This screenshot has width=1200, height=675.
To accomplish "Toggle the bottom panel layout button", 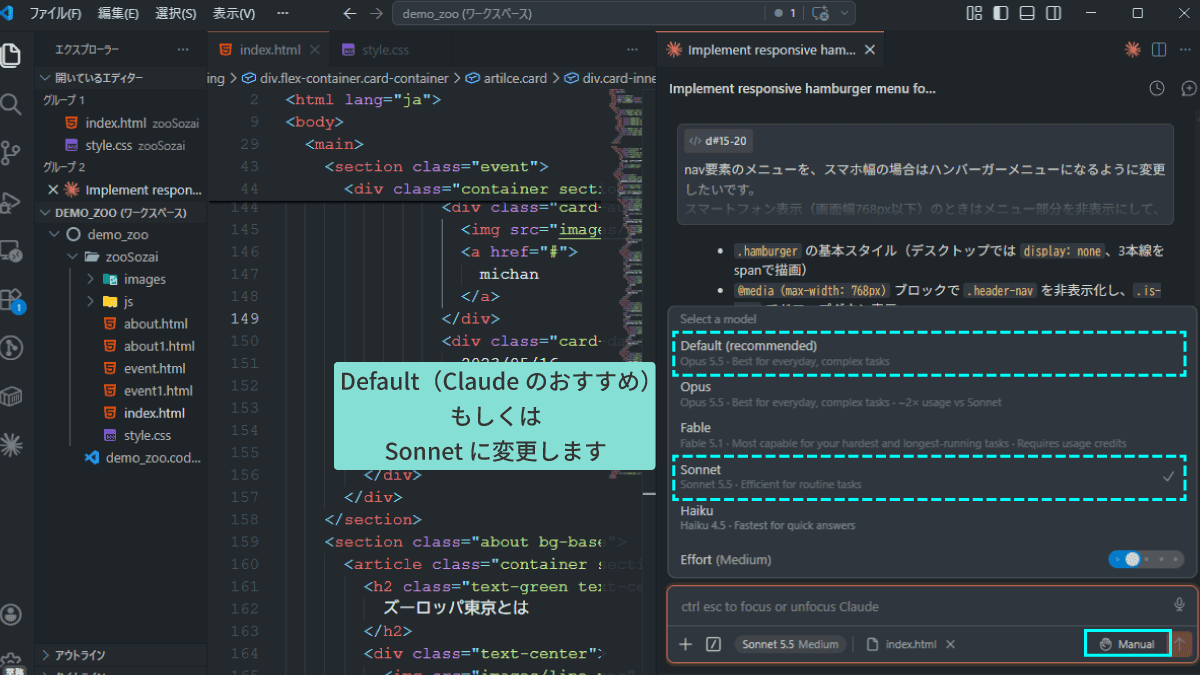I will 1027,14.
